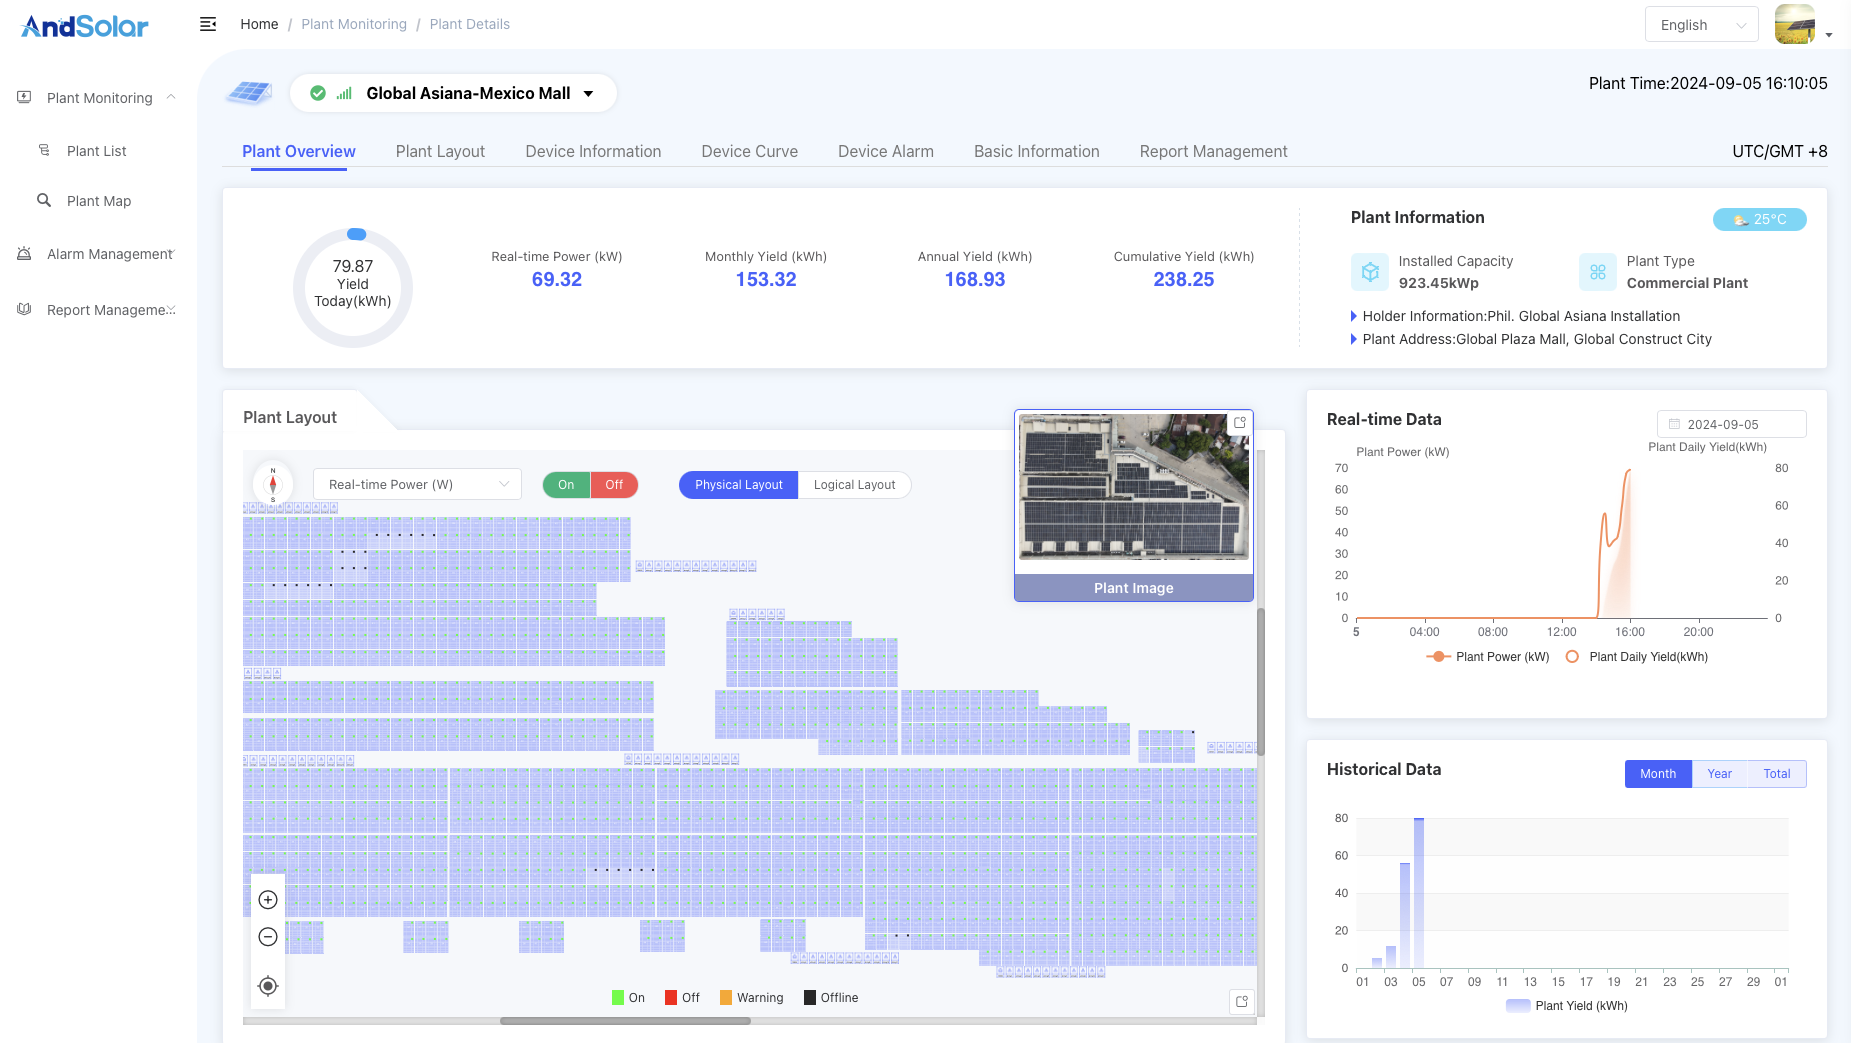Collapse the Plant Monitoring menu

tap(171, 97)
